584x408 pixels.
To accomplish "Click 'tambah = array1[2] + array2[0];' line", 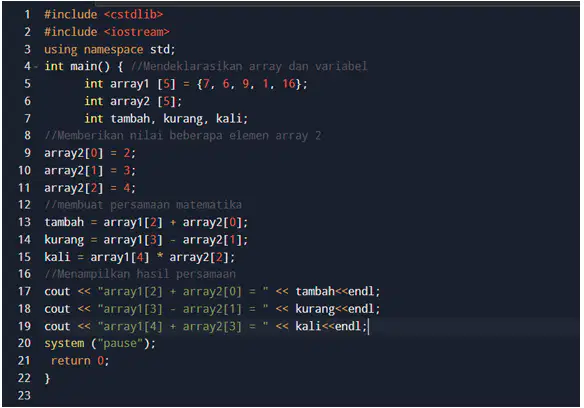I will point(146,222).
